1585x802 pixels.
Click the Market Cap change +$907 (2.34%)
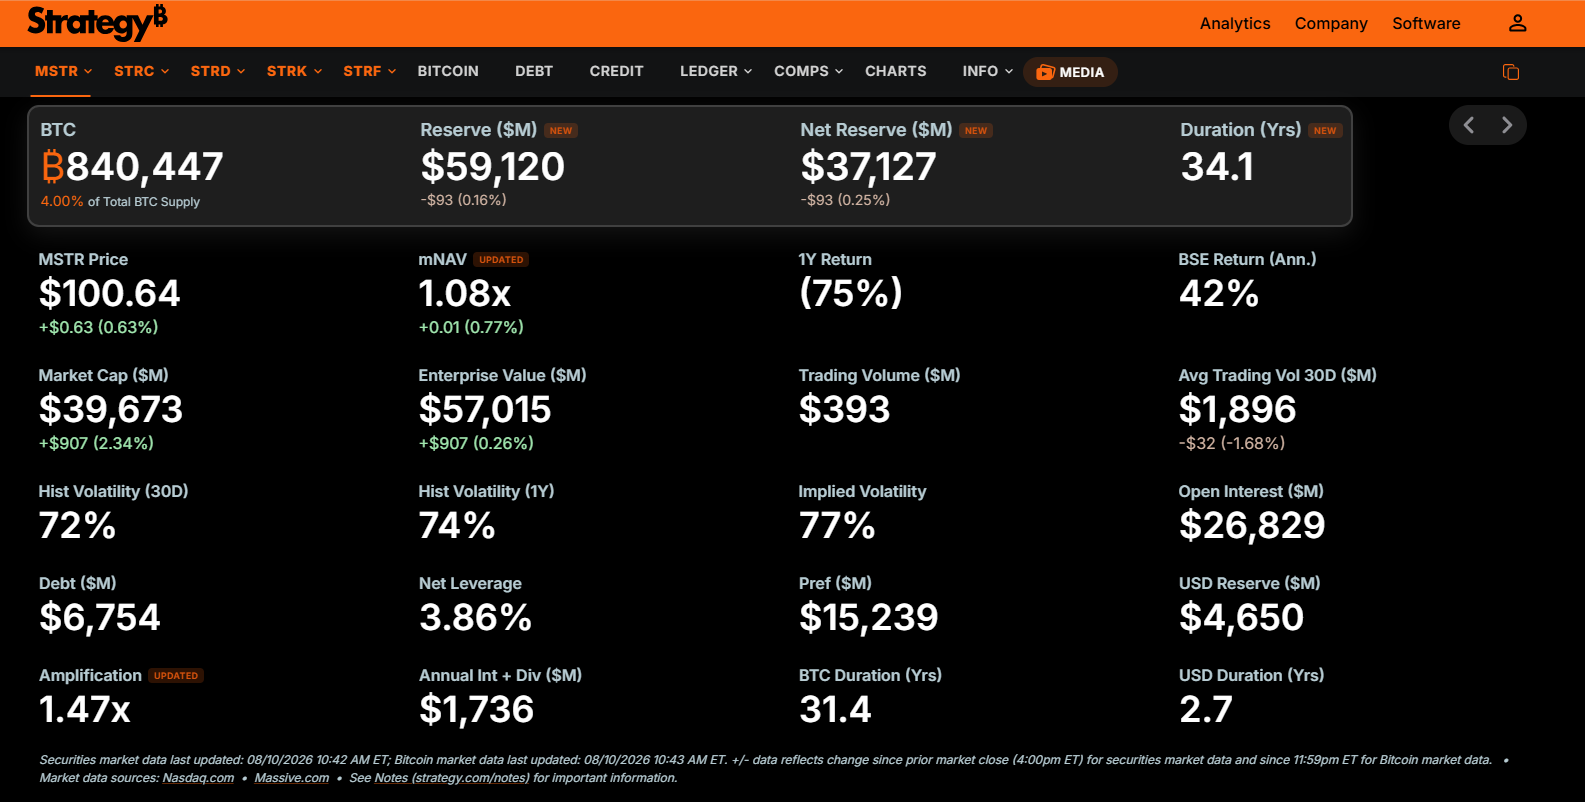point(96,443)
